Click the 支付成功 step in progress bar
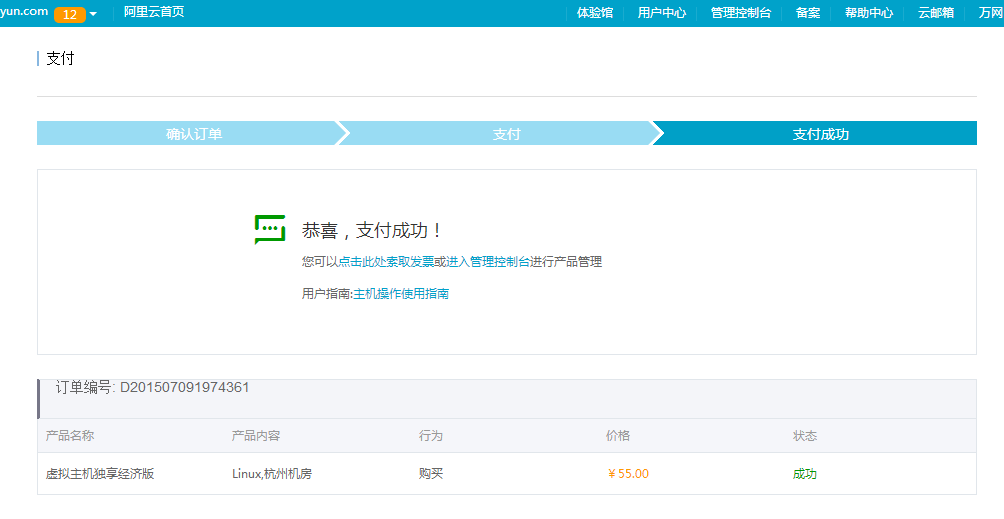 pyautogui.click(x=820, y=134)
